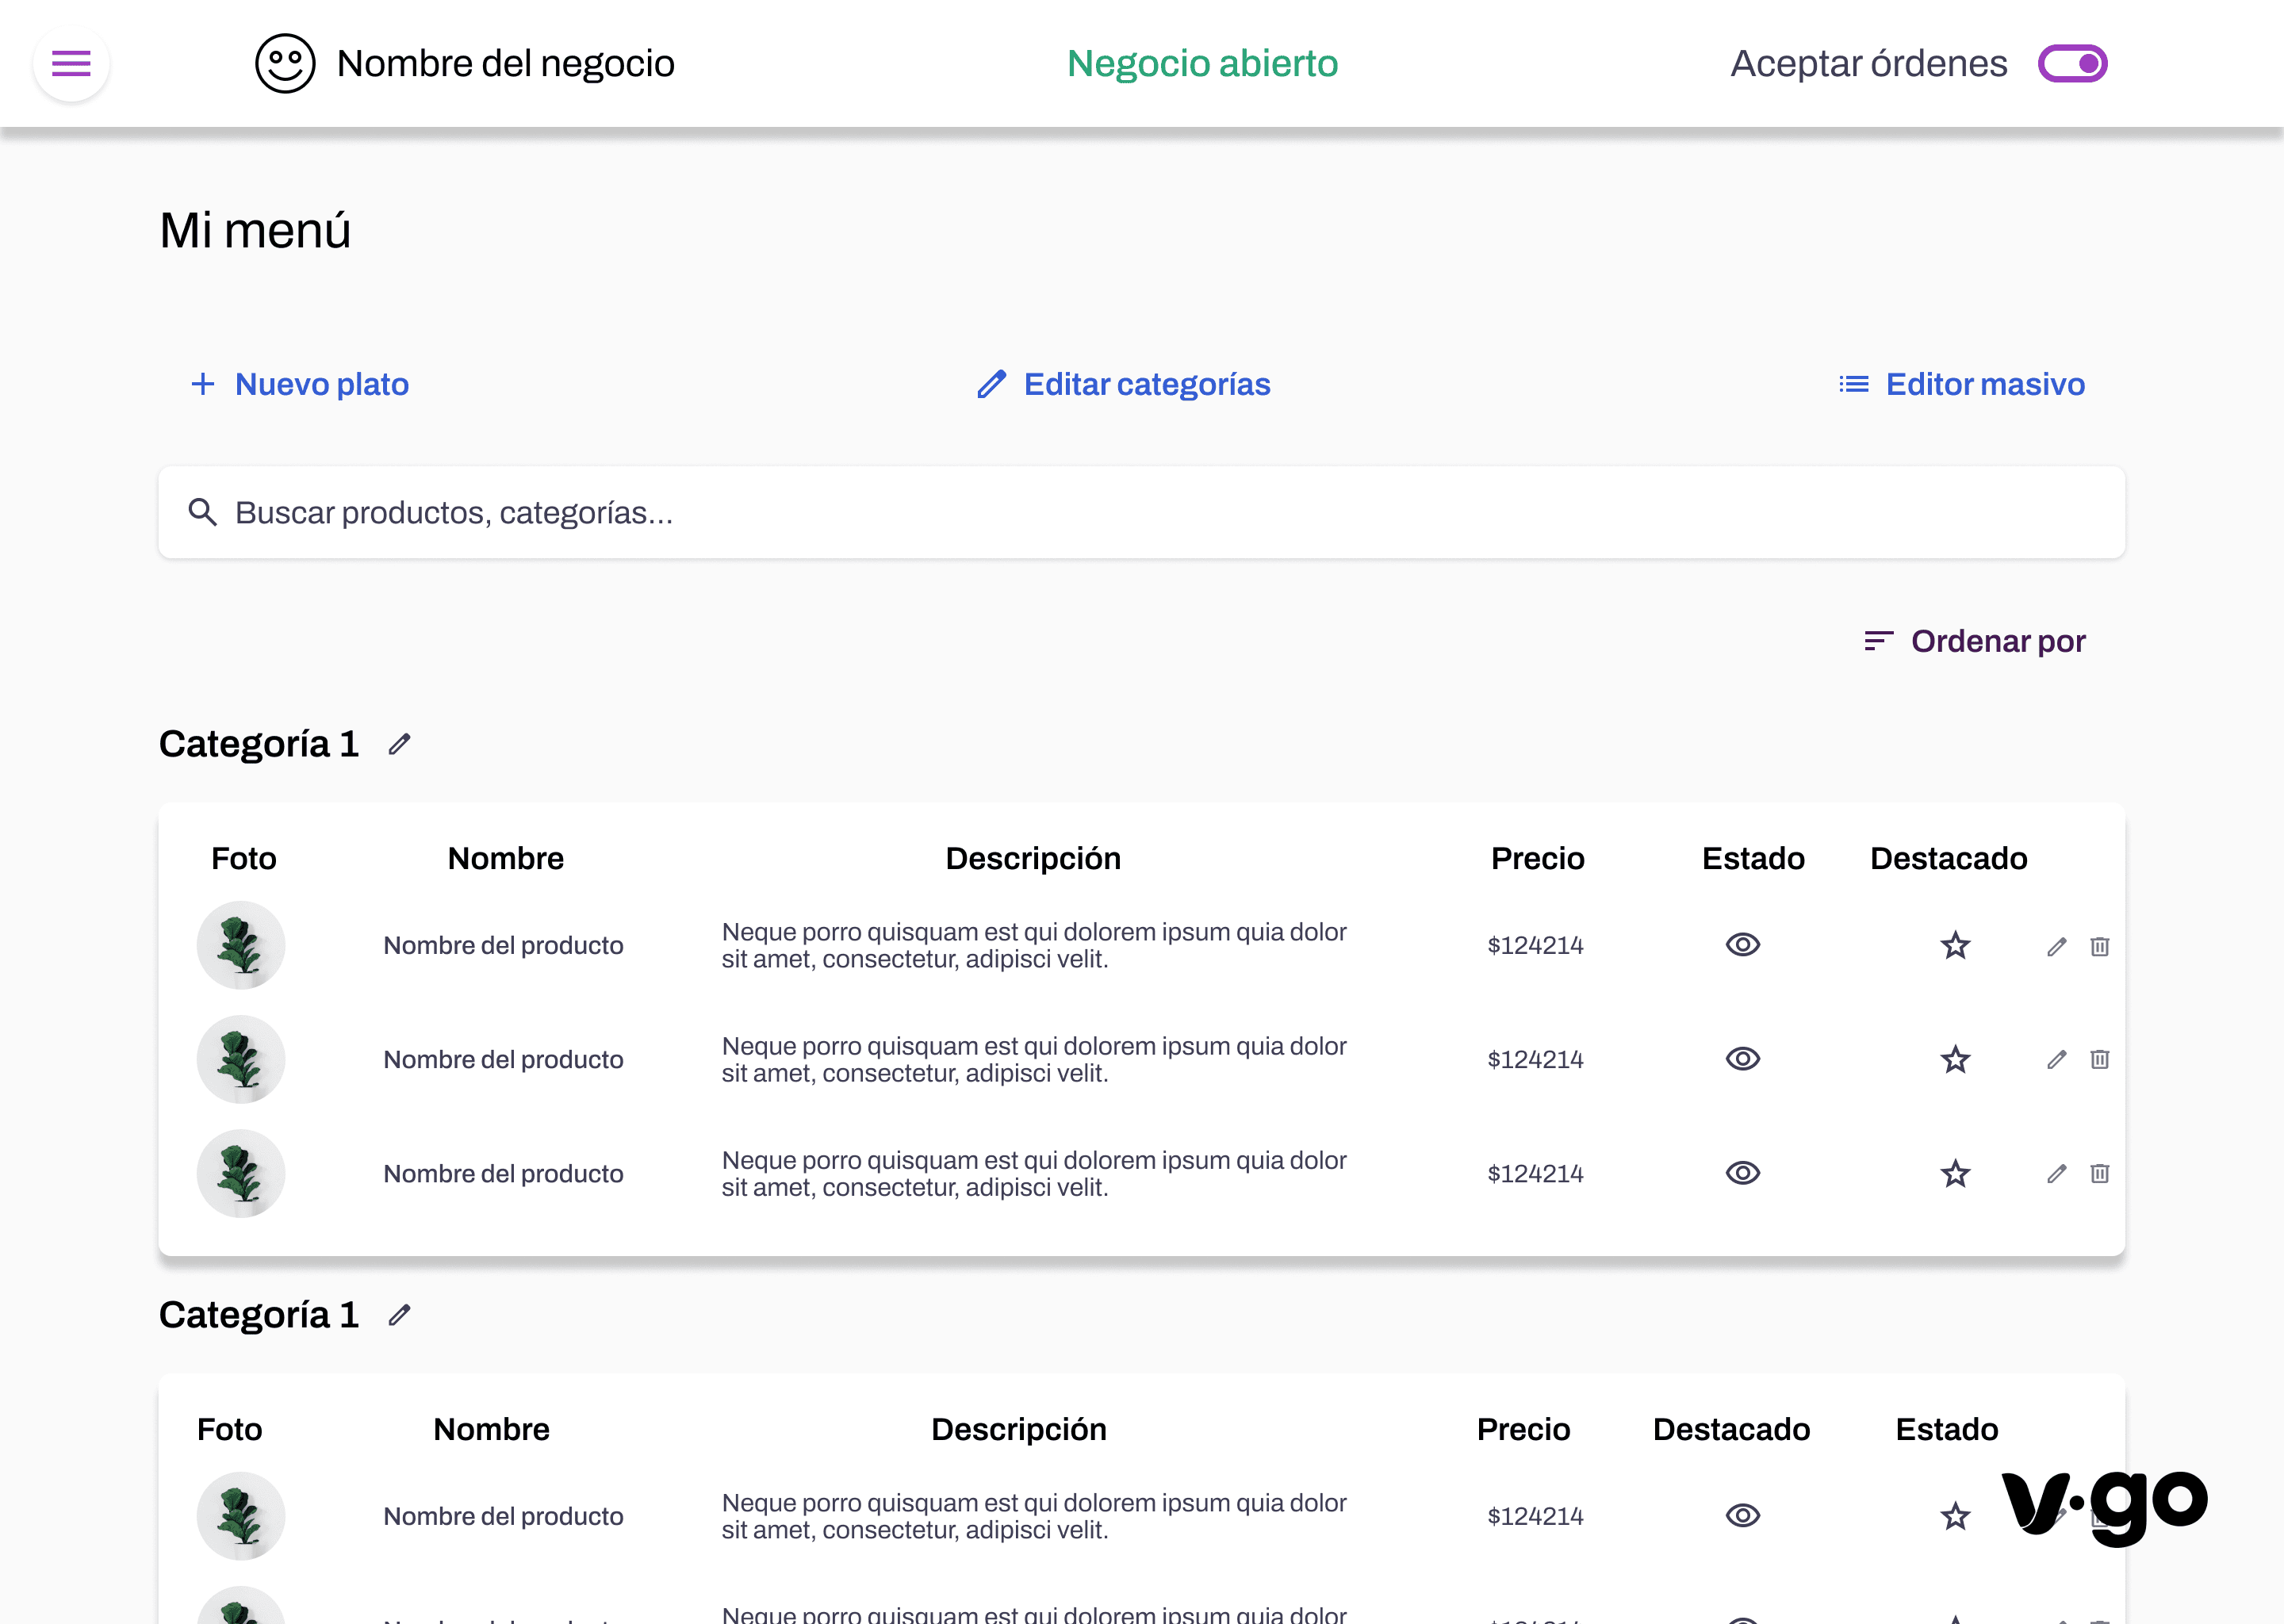Click second row's Nombre del producto

[x=503, y=1059]
